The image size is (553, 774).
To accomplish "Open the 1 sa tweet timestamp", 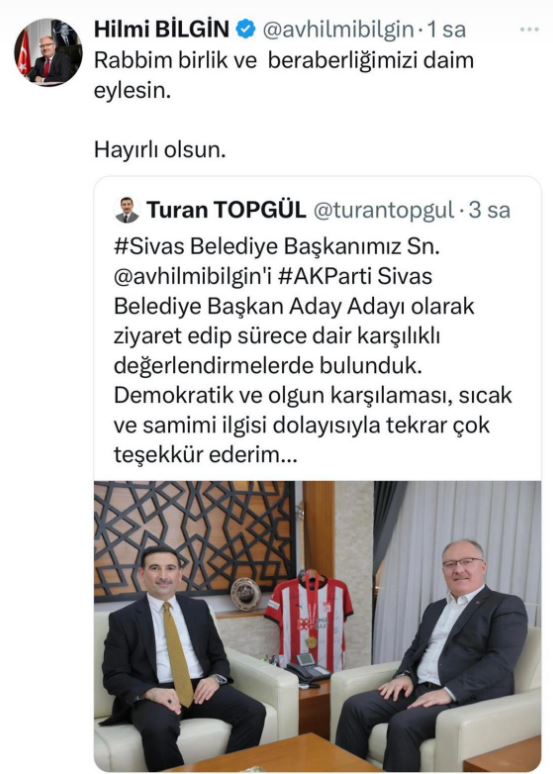I will coord(446,30).
